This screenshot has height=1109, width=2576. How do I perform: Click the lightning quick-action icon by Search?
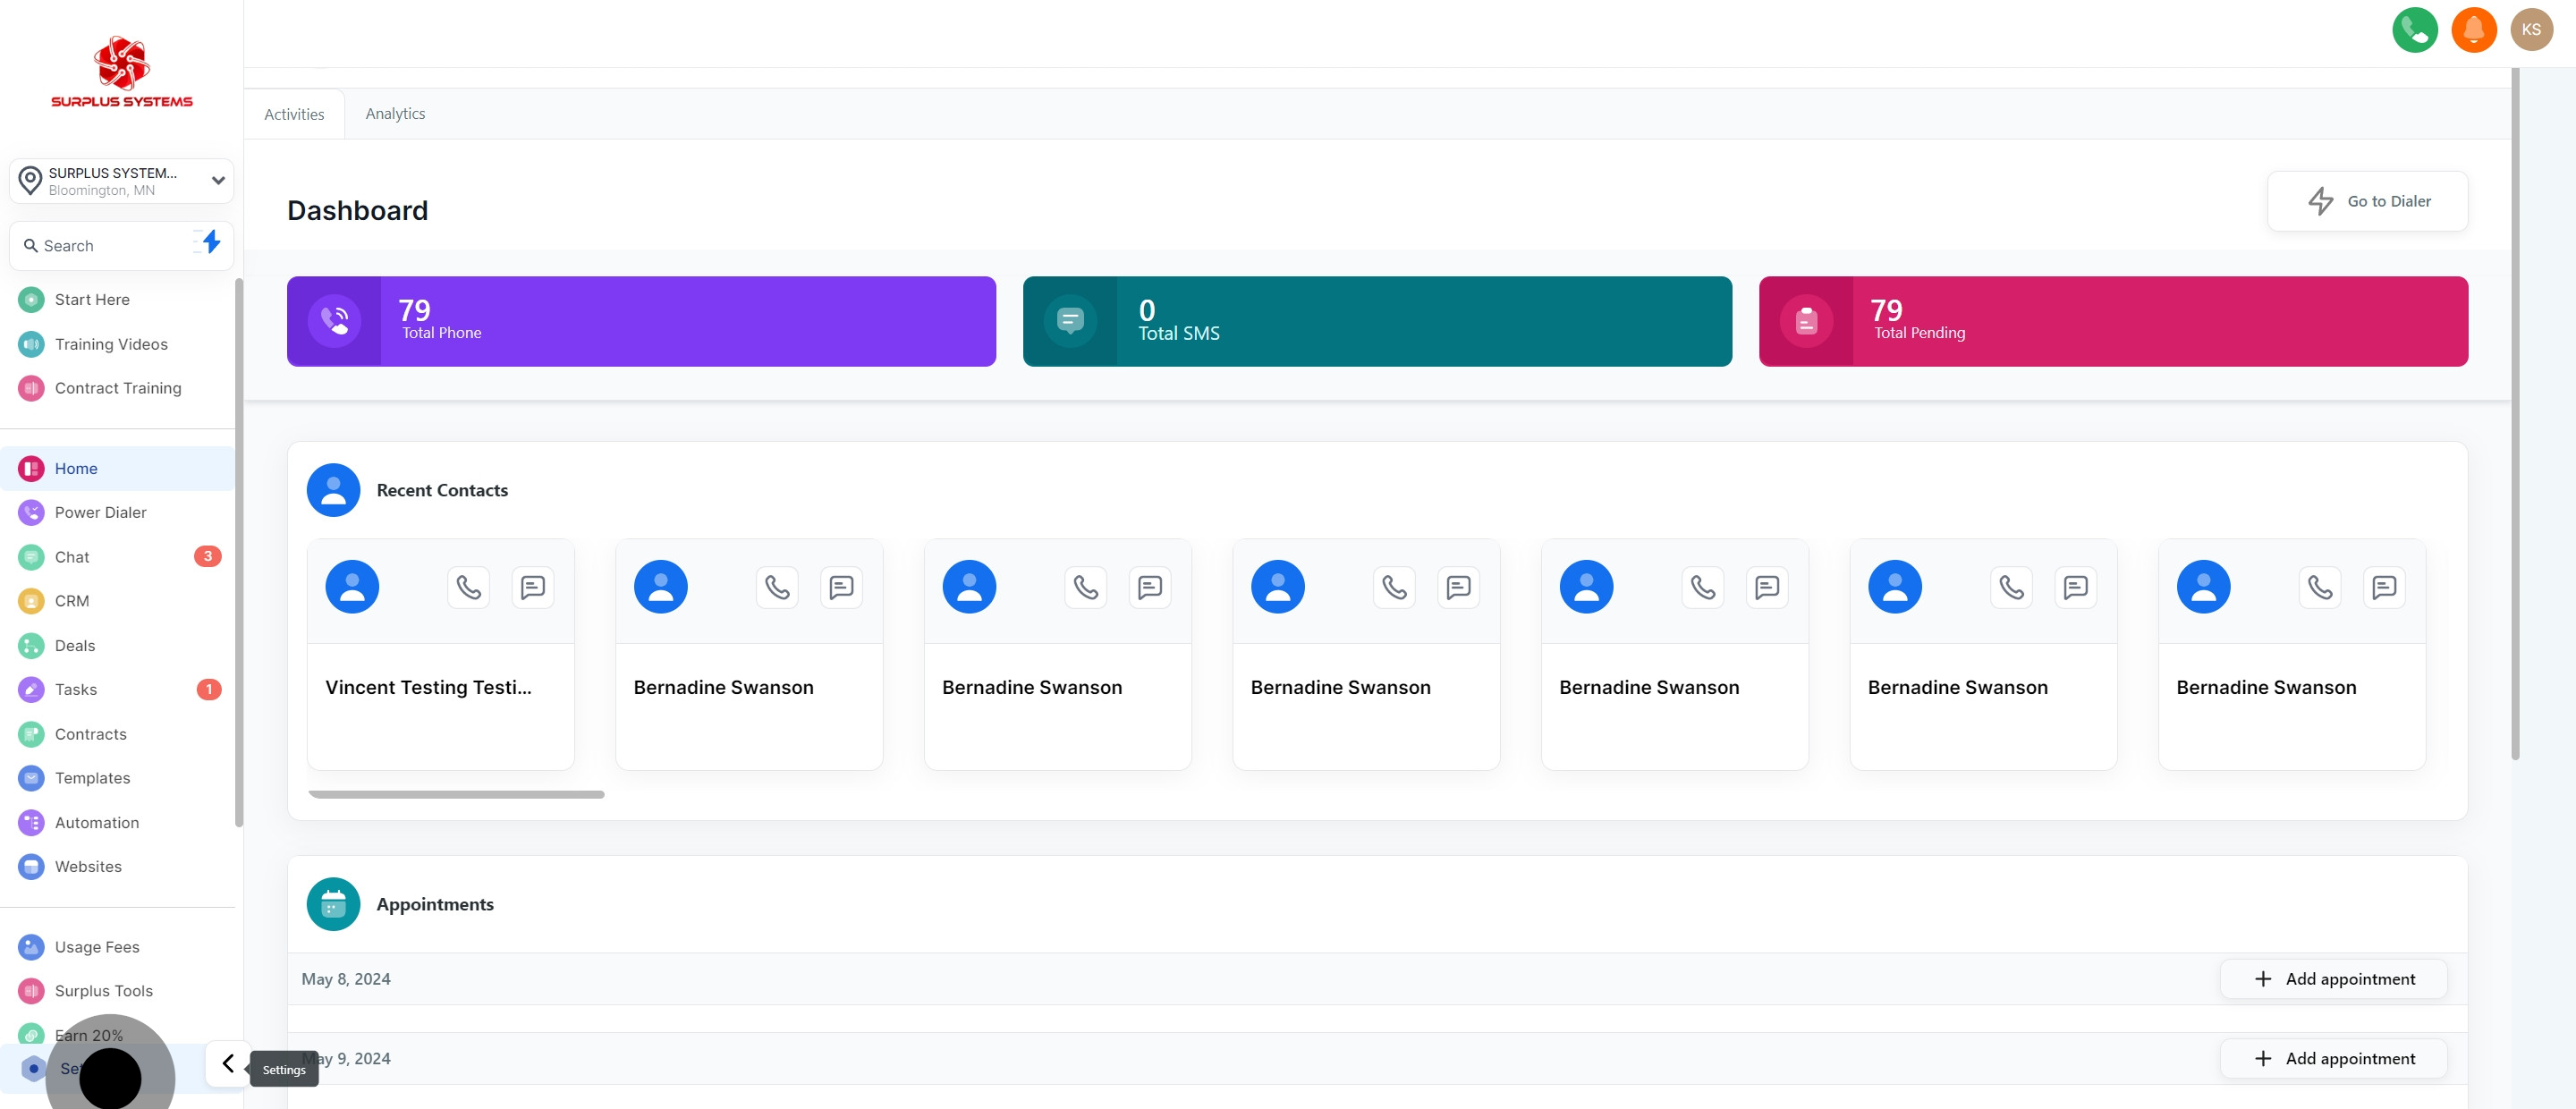tap(210, 242)
